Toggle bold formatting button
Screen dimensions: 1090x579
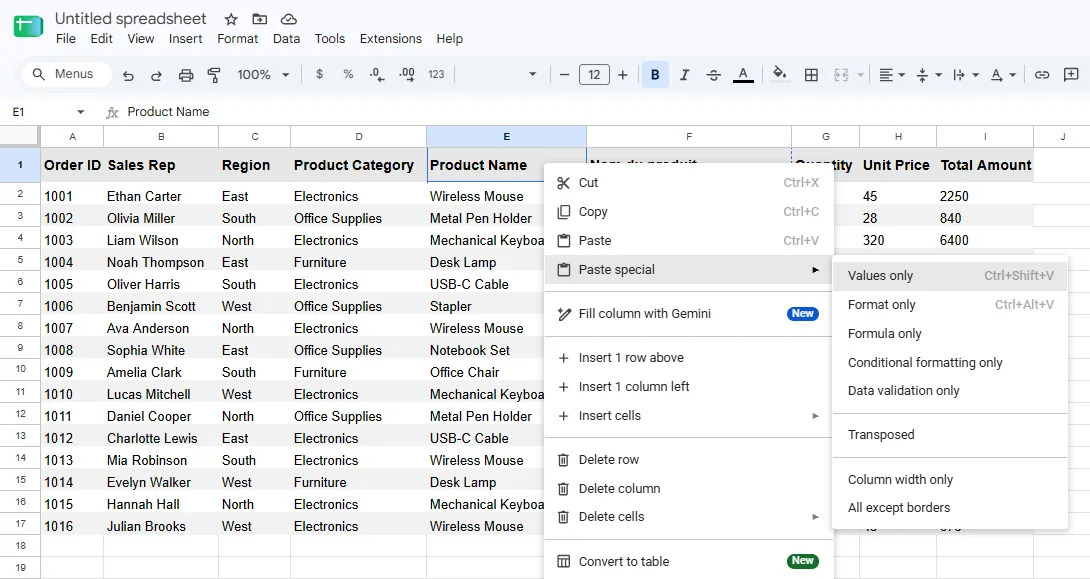655,75
